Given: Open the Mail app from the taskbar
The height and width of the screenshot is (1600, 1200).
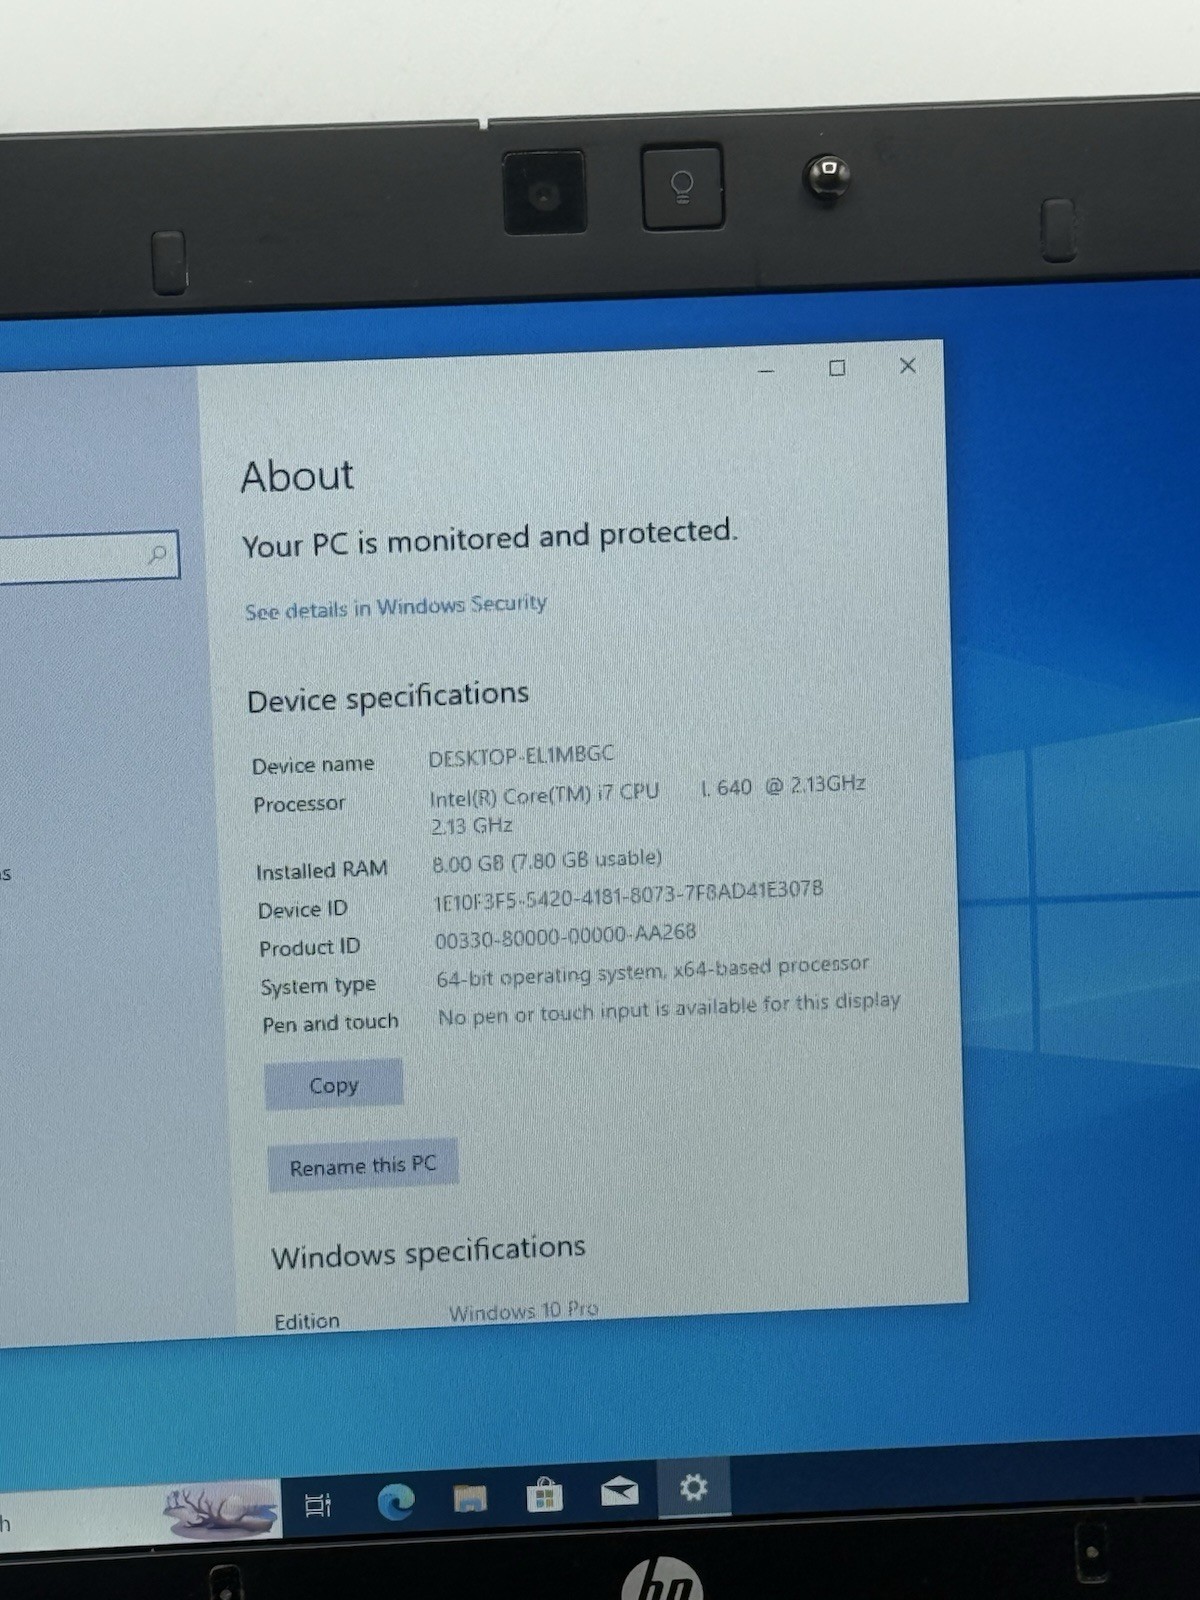Looking at the screenshot, I should (619, 1492).
